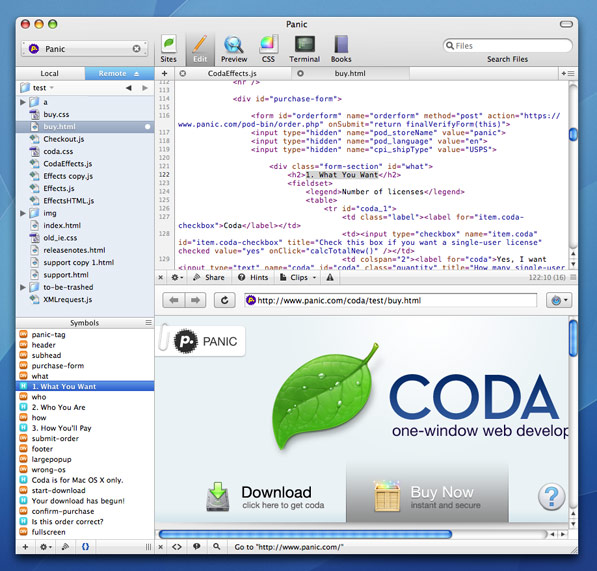597x571 pixels.
Task: Select releasenotes.html file
Action: [x=85, y=250]
